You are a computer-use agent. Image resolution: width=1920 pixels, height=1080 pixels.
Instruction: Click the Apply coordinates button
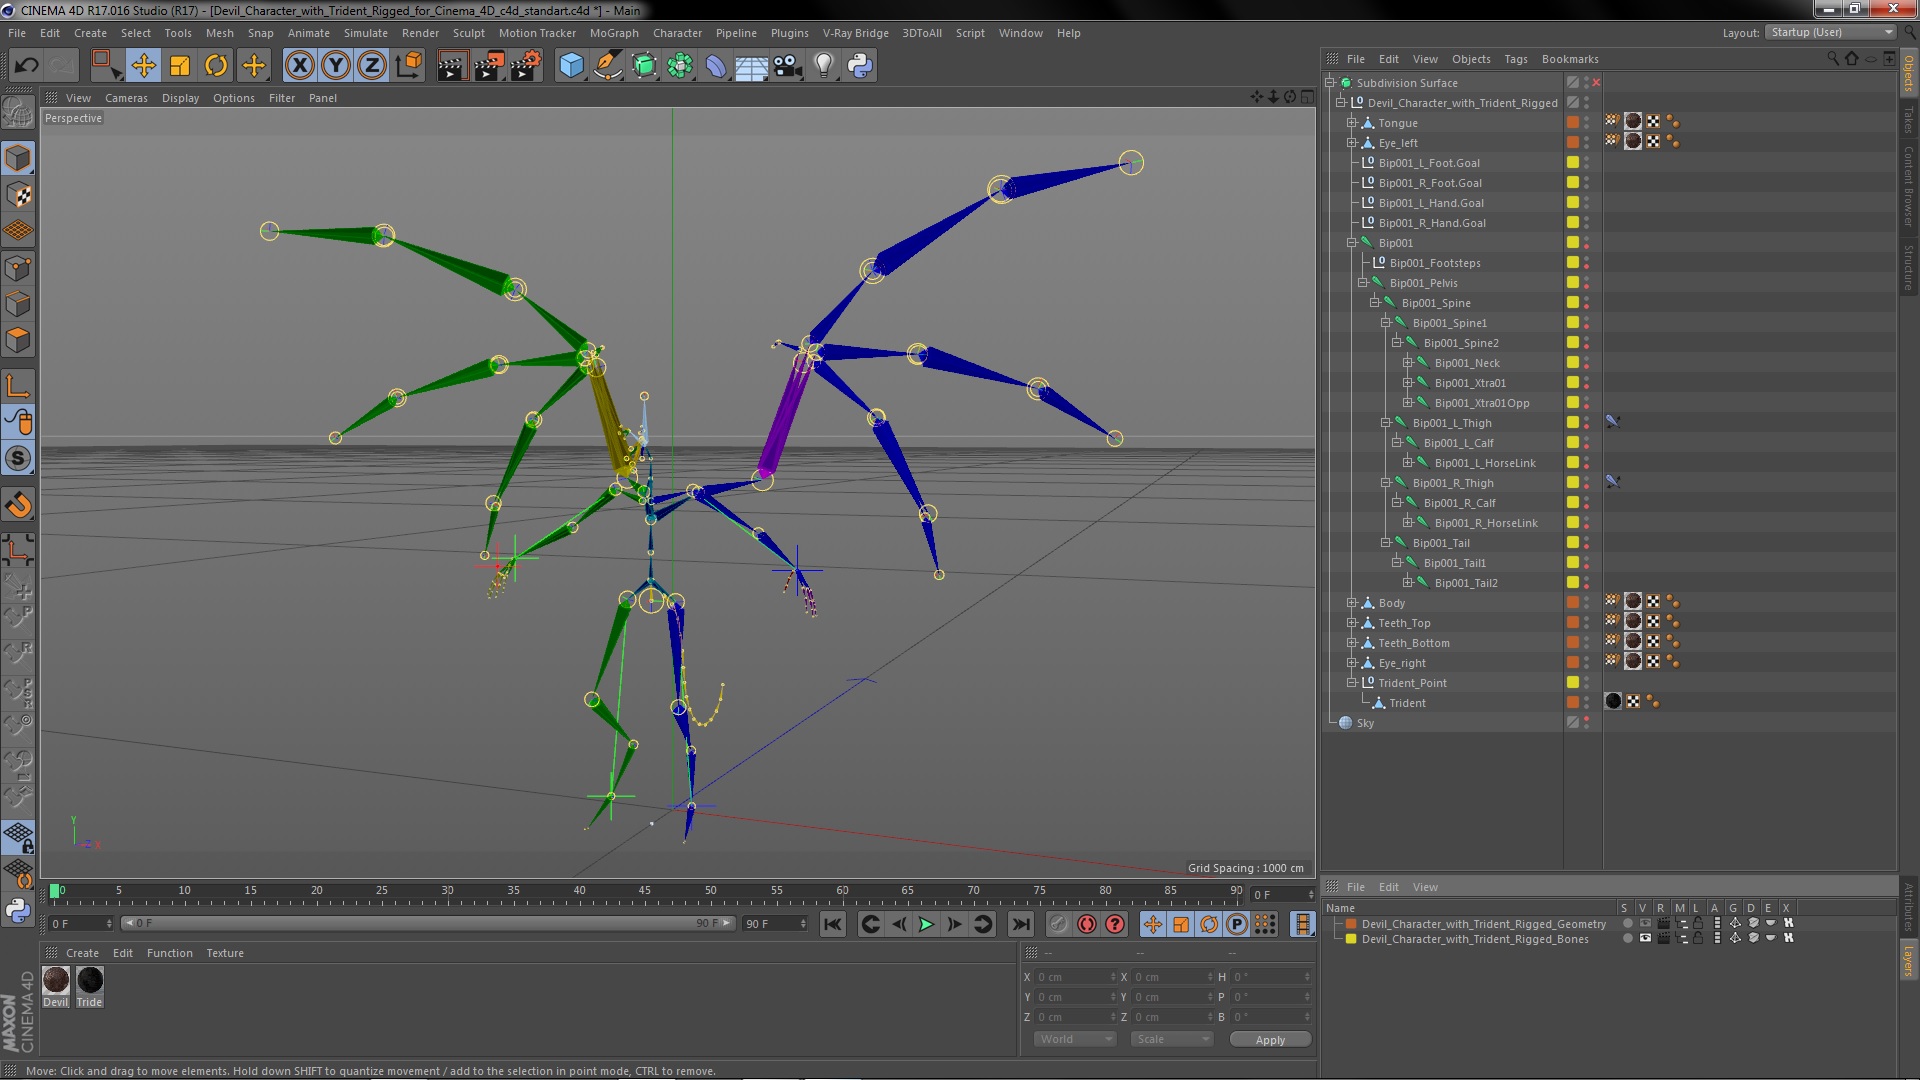[x=1270, y=1040]
